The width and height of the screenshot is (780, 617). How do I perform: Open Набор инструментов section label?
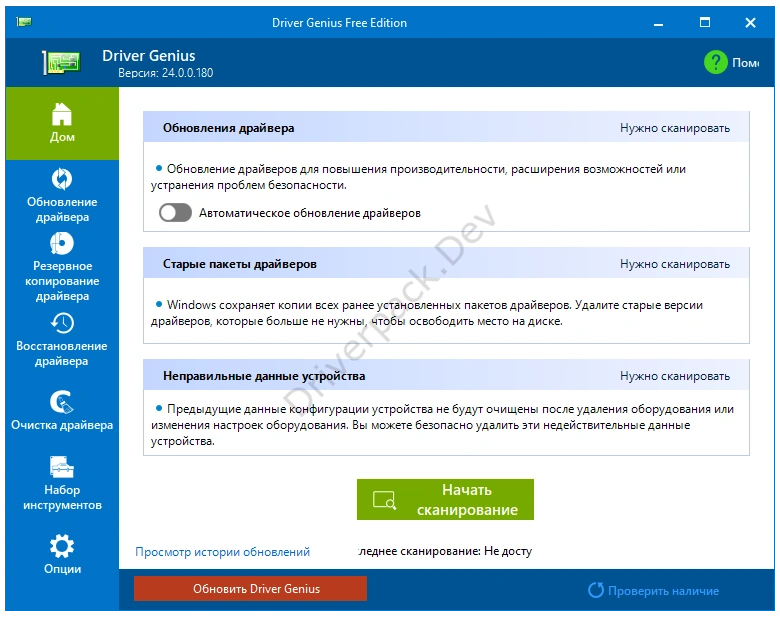(62, 498)
